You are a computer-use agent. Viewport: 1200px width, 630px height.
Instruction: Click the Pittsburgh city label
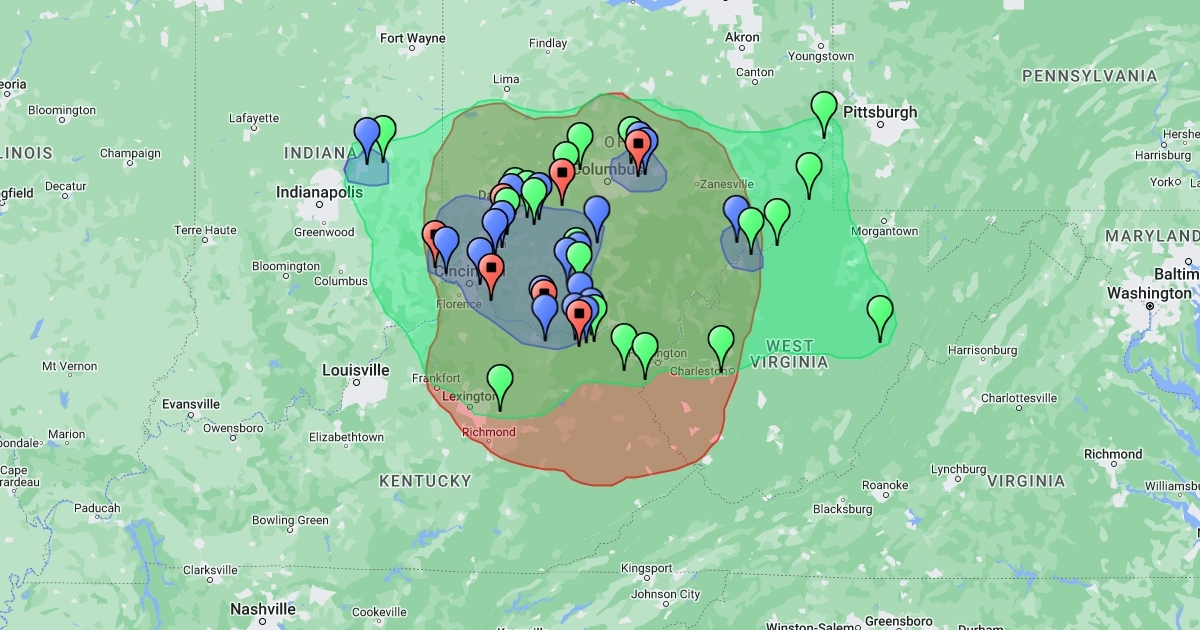[880, 112]
